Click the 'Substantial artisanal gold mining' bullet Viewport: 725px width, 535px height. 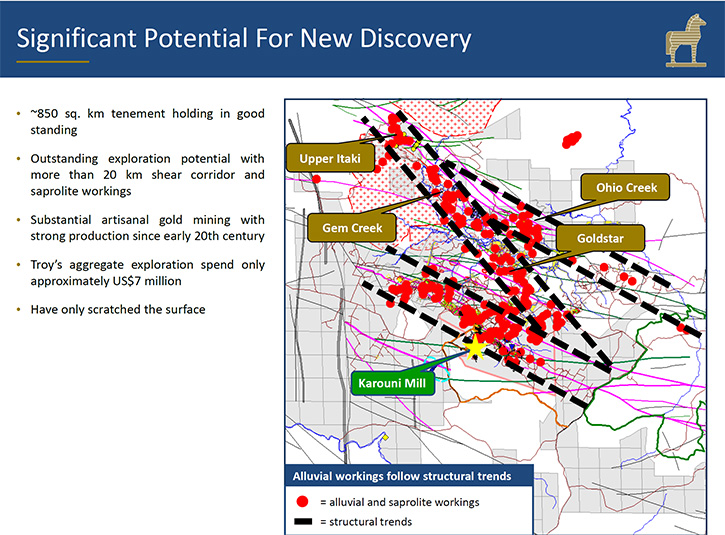tap(147, 228)
